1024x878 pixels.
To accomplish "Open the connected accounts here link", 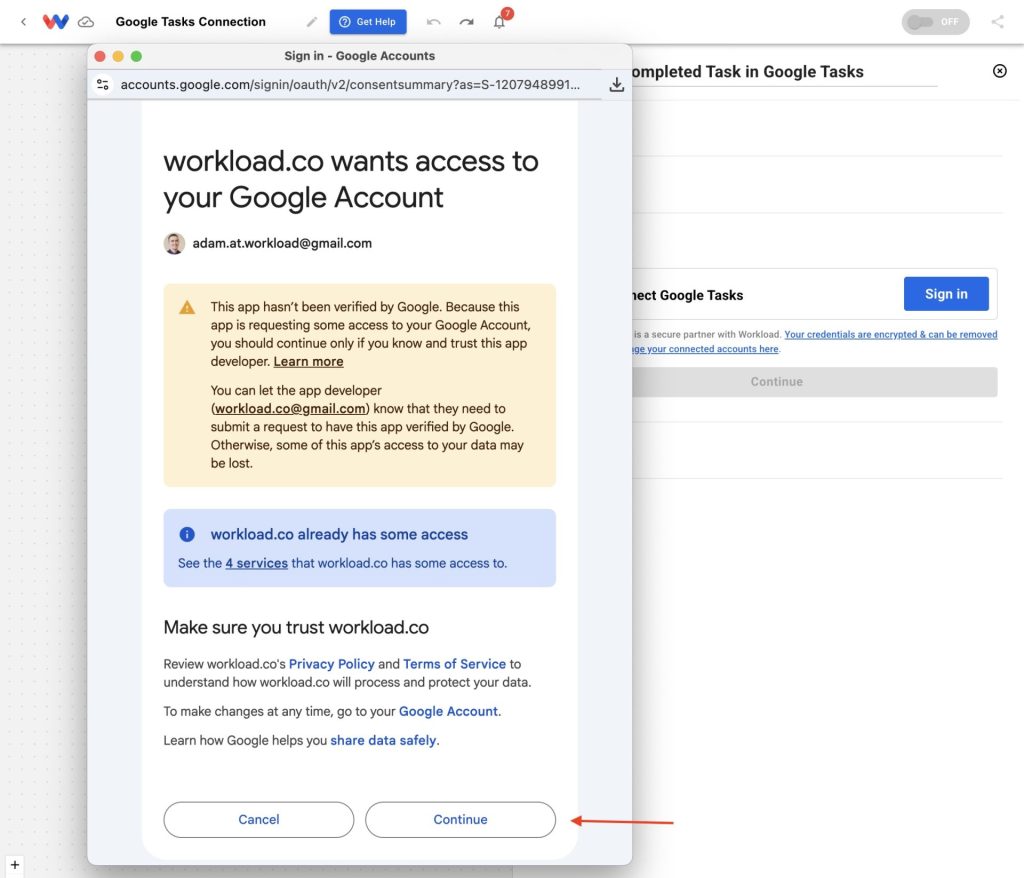I will (705, 349).
